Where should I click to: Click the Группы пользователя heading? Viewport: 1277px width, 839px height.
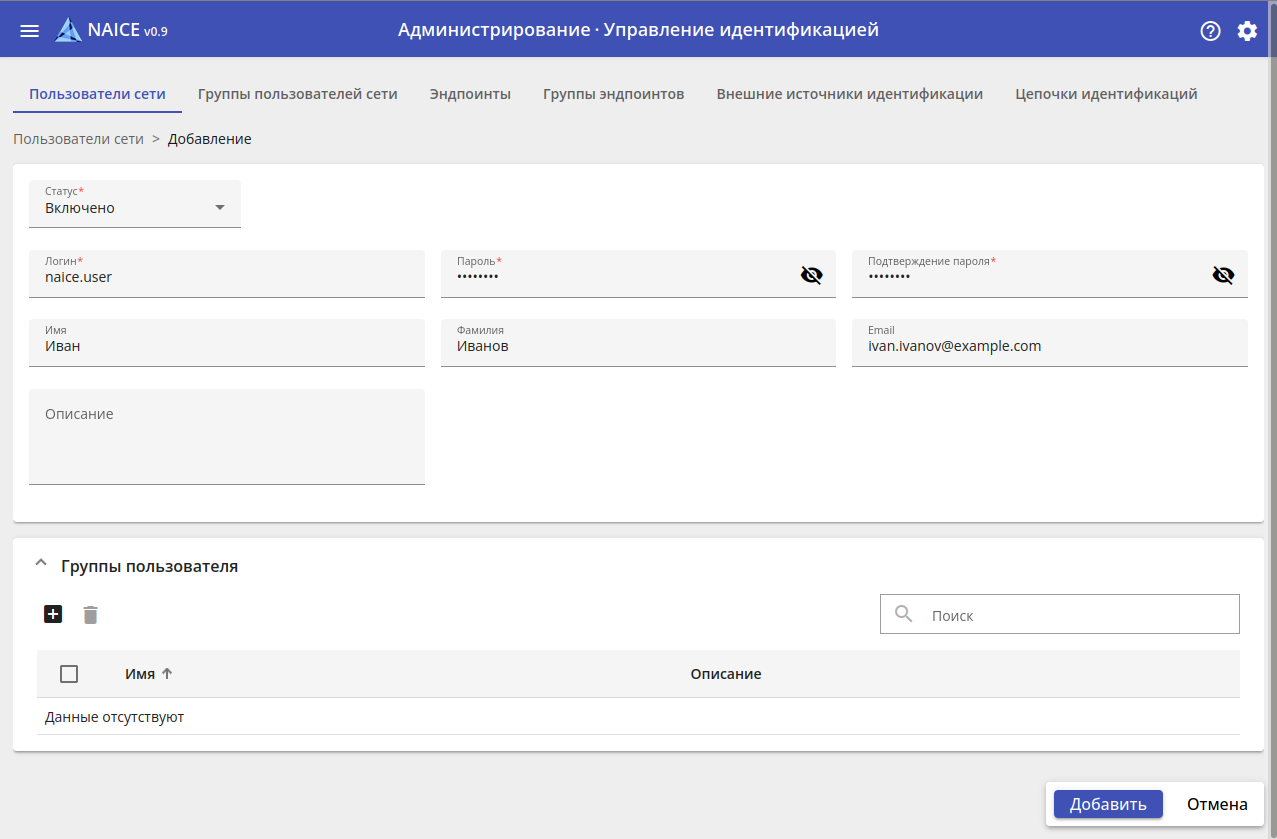tap(149, 566)
